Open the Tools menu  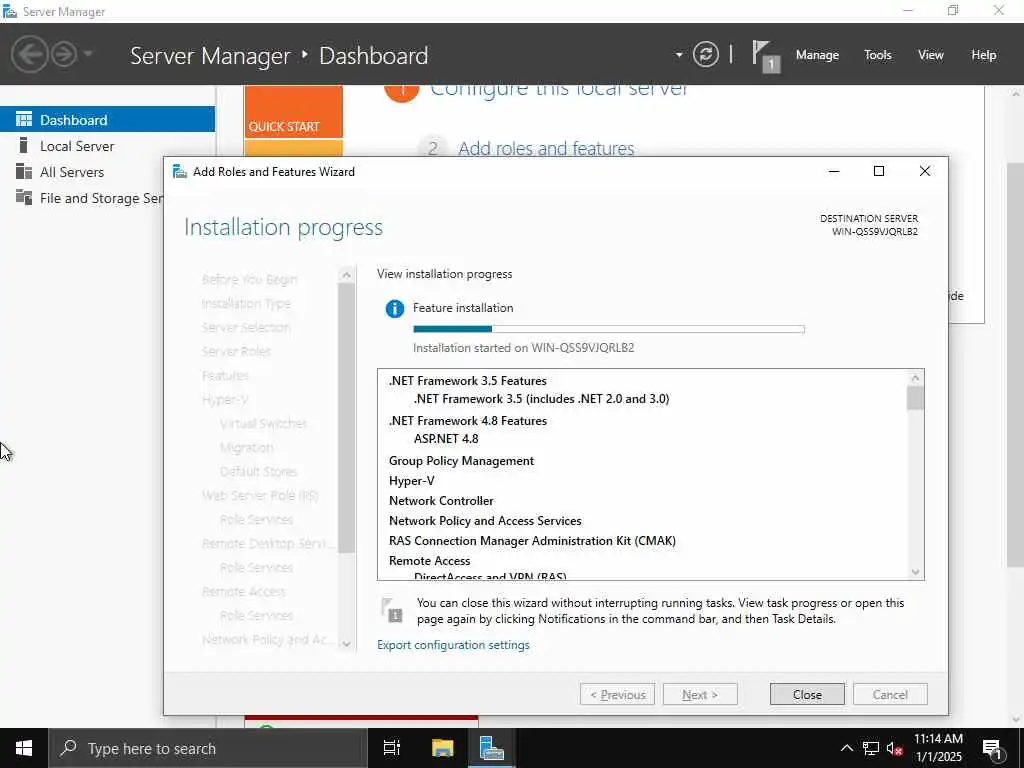[x=878, y=55]
